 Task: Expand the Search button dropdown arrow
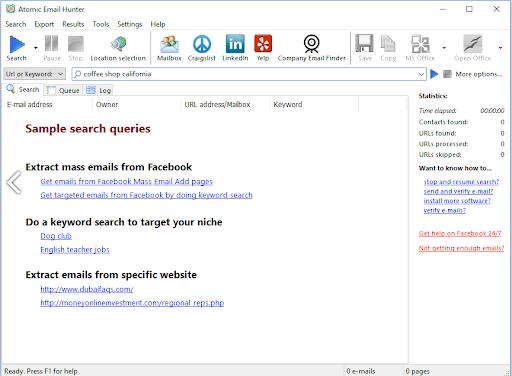click(x=36, y=48)
